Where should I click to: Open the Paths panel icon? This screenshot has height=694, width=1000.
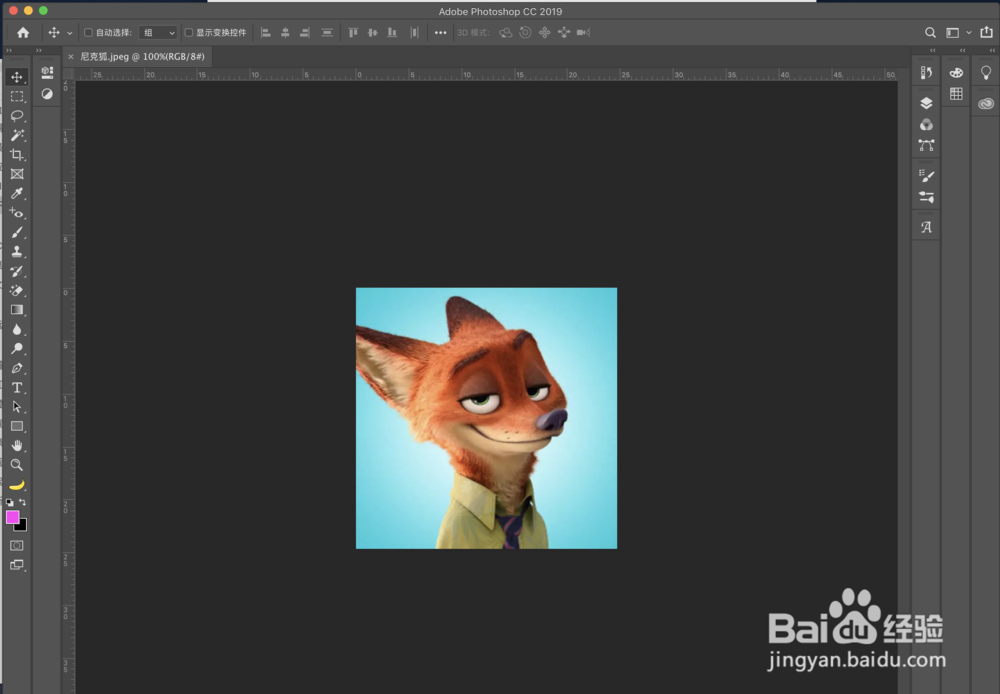(x=926, y=145)
